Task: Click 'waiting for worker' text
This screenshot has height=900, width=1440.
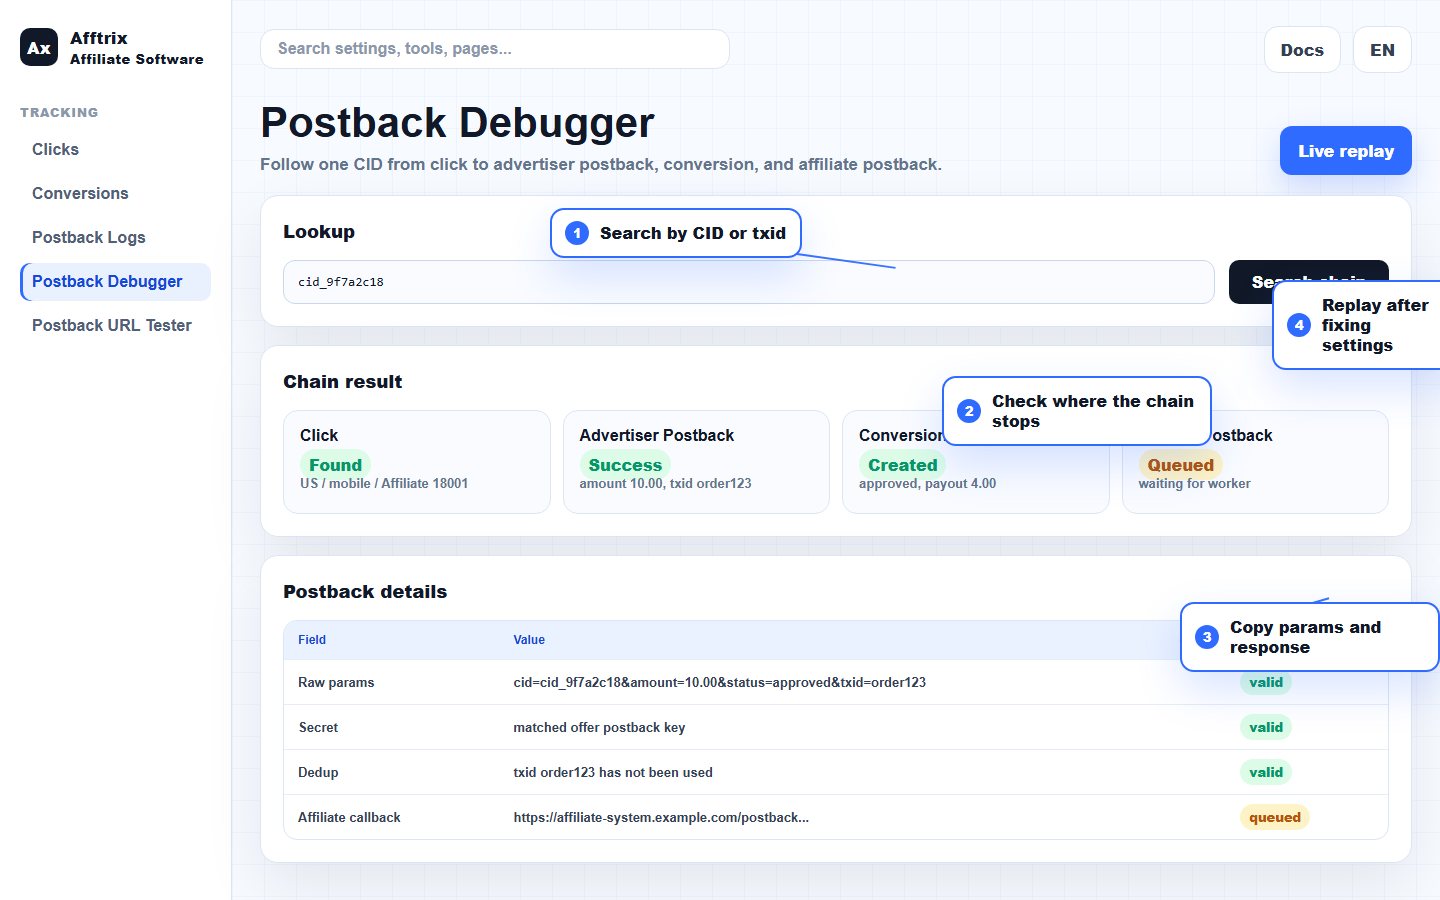Action: 1194,484
